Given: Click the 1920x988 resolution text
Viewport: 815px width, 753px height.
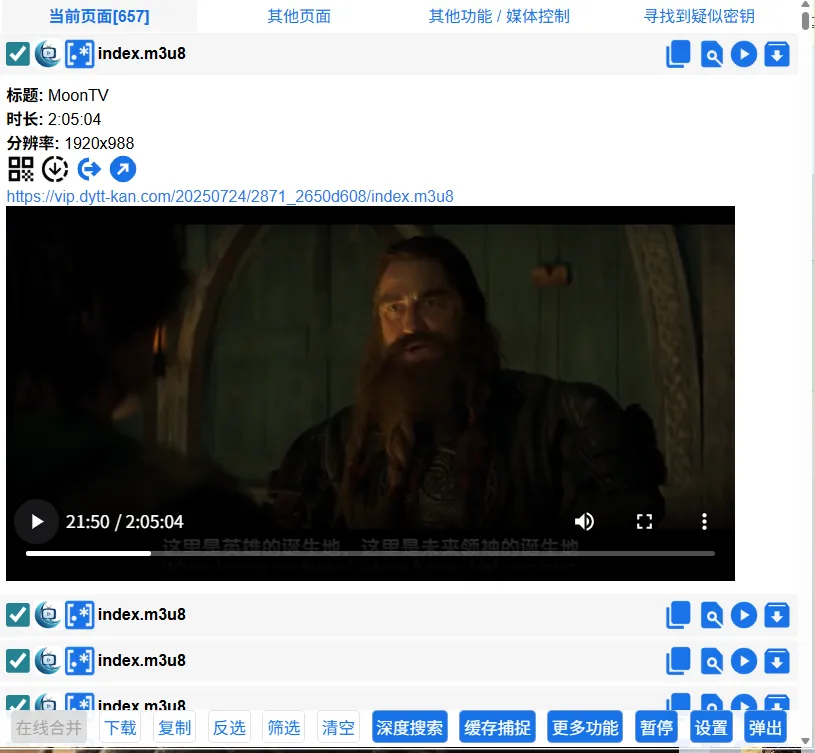Looking at the screenshot, I should pyautogui.click(x=99, y=143).
